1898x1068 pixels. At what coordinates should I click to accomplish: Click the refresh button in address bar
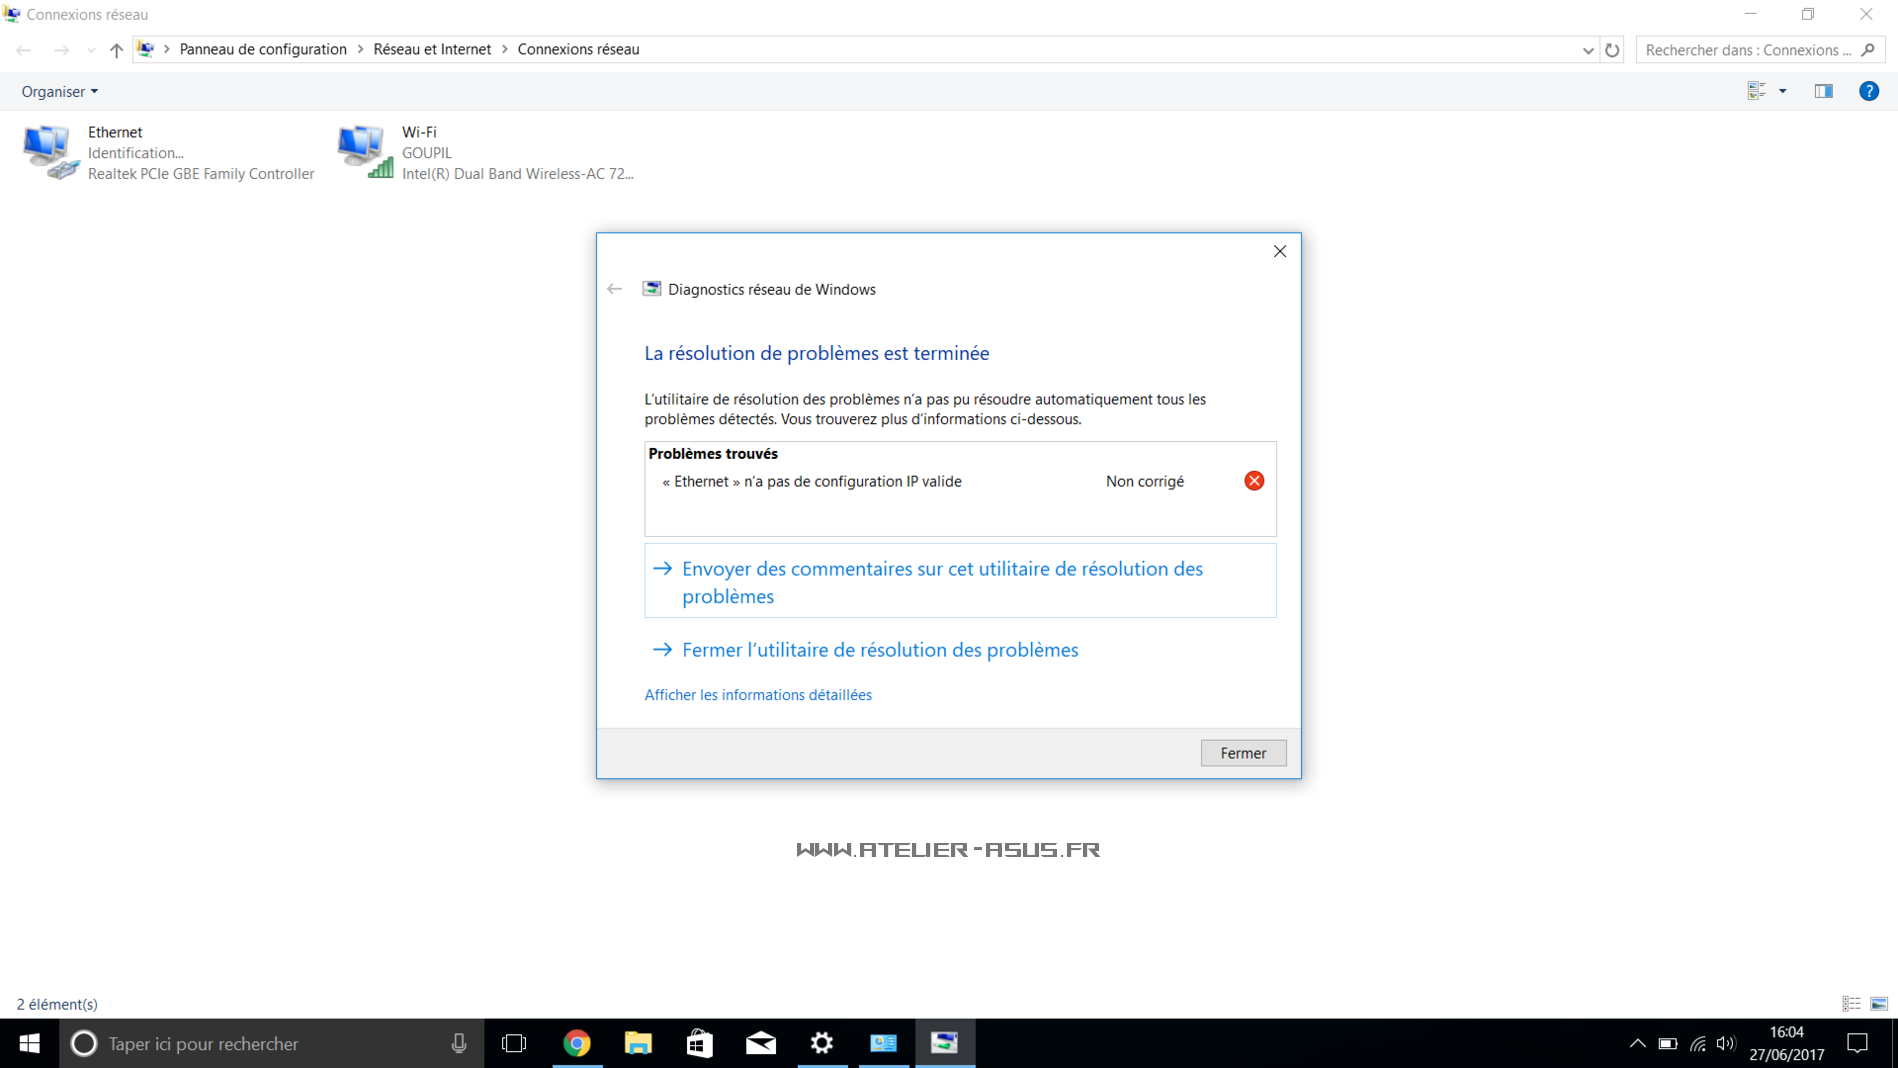pyautogui.click(x=1612, y=50)
